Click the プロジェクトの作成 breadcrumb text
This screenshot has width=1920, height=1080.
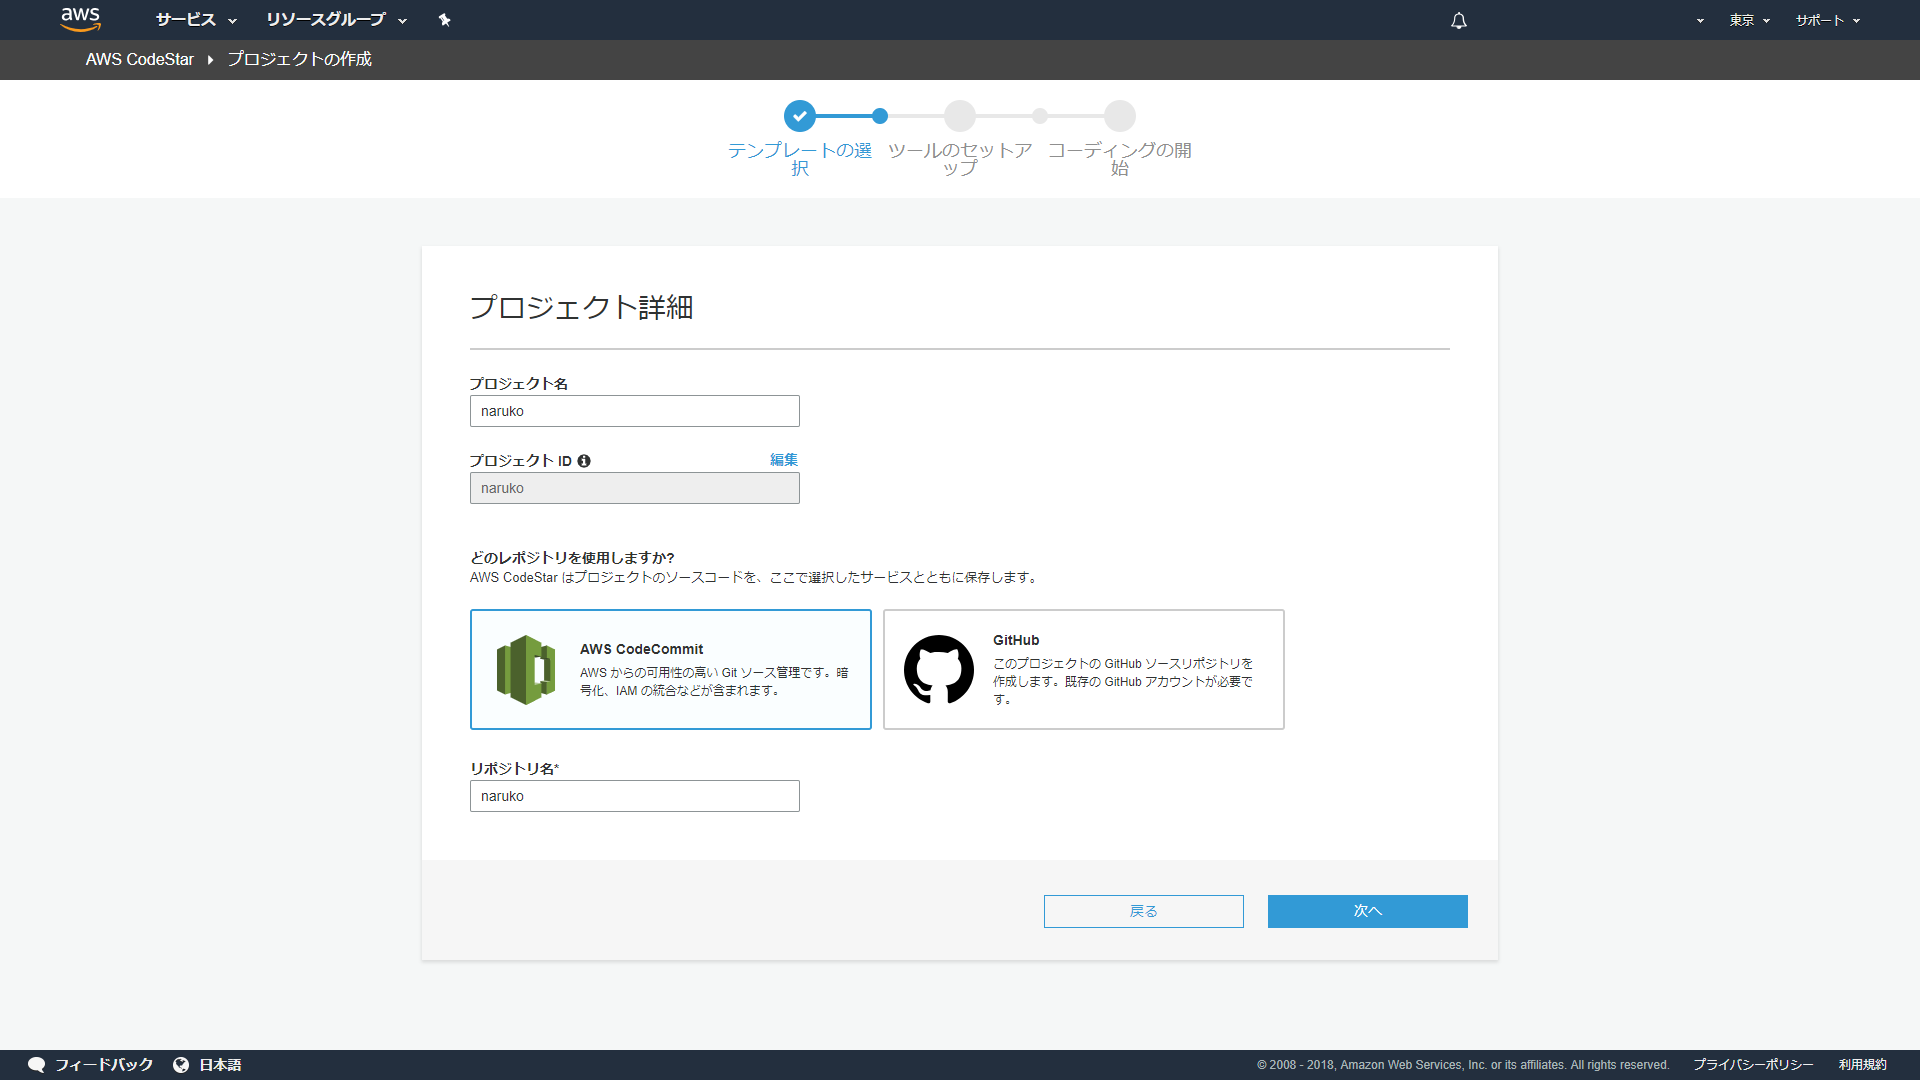300,59
